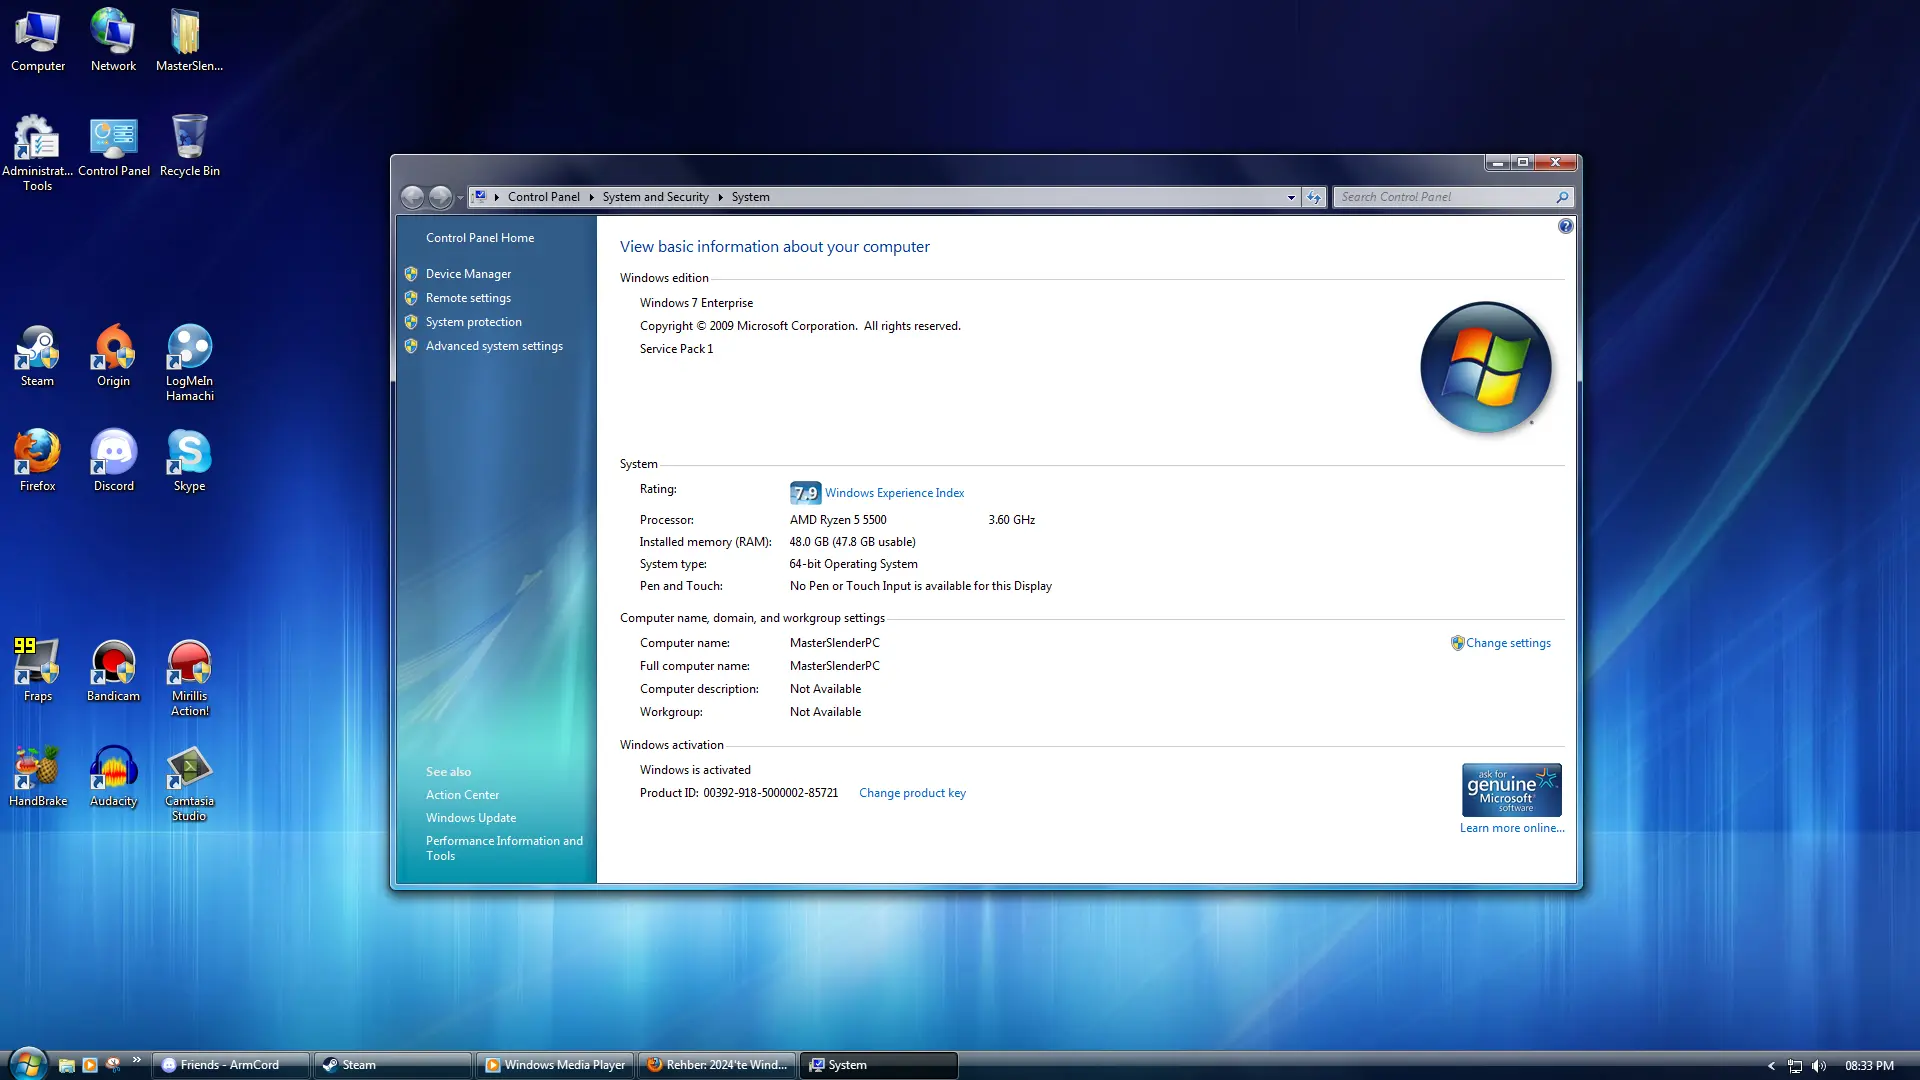The height and width of the screenshot is (1080, 1920).
Task: Select the LogMeIn Hamachi shortcut
Action: click(189, 363)
